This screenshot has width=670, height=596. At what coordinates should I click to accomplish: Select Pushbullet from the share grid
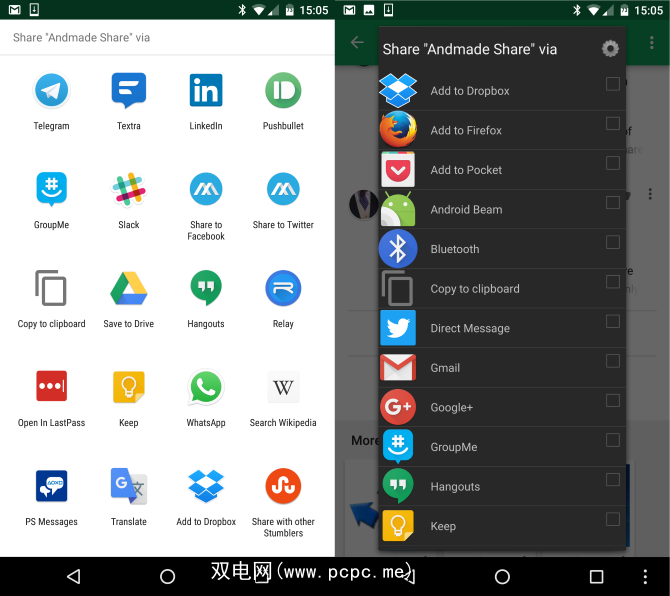(283, 90)
